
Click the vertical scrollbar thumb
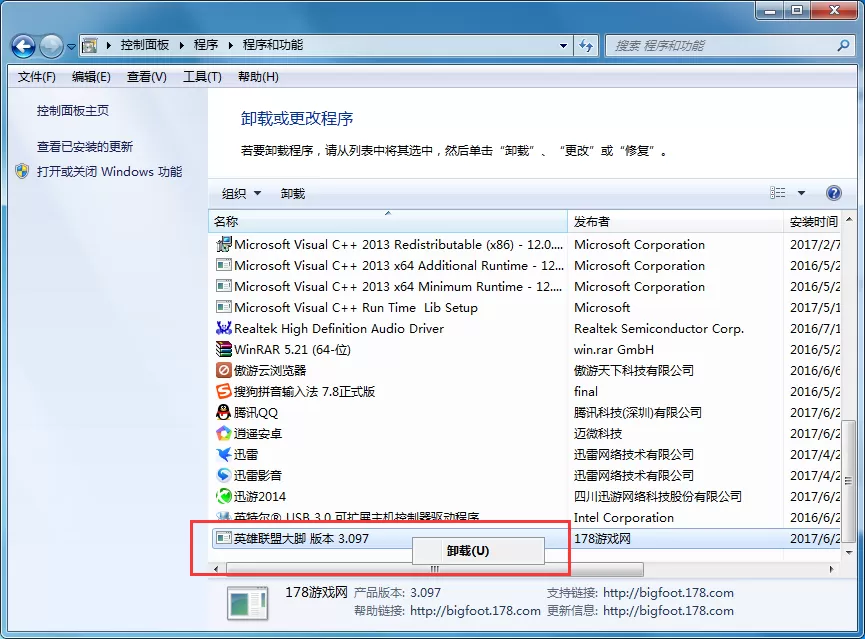[849, 481]
